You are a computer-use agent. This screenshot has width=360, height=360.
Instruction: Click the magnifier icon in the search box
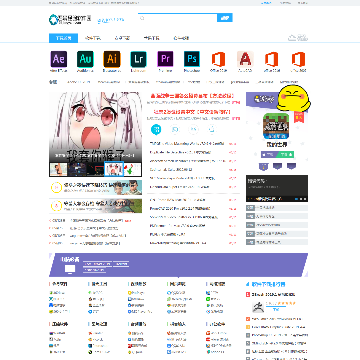[142, 18]
